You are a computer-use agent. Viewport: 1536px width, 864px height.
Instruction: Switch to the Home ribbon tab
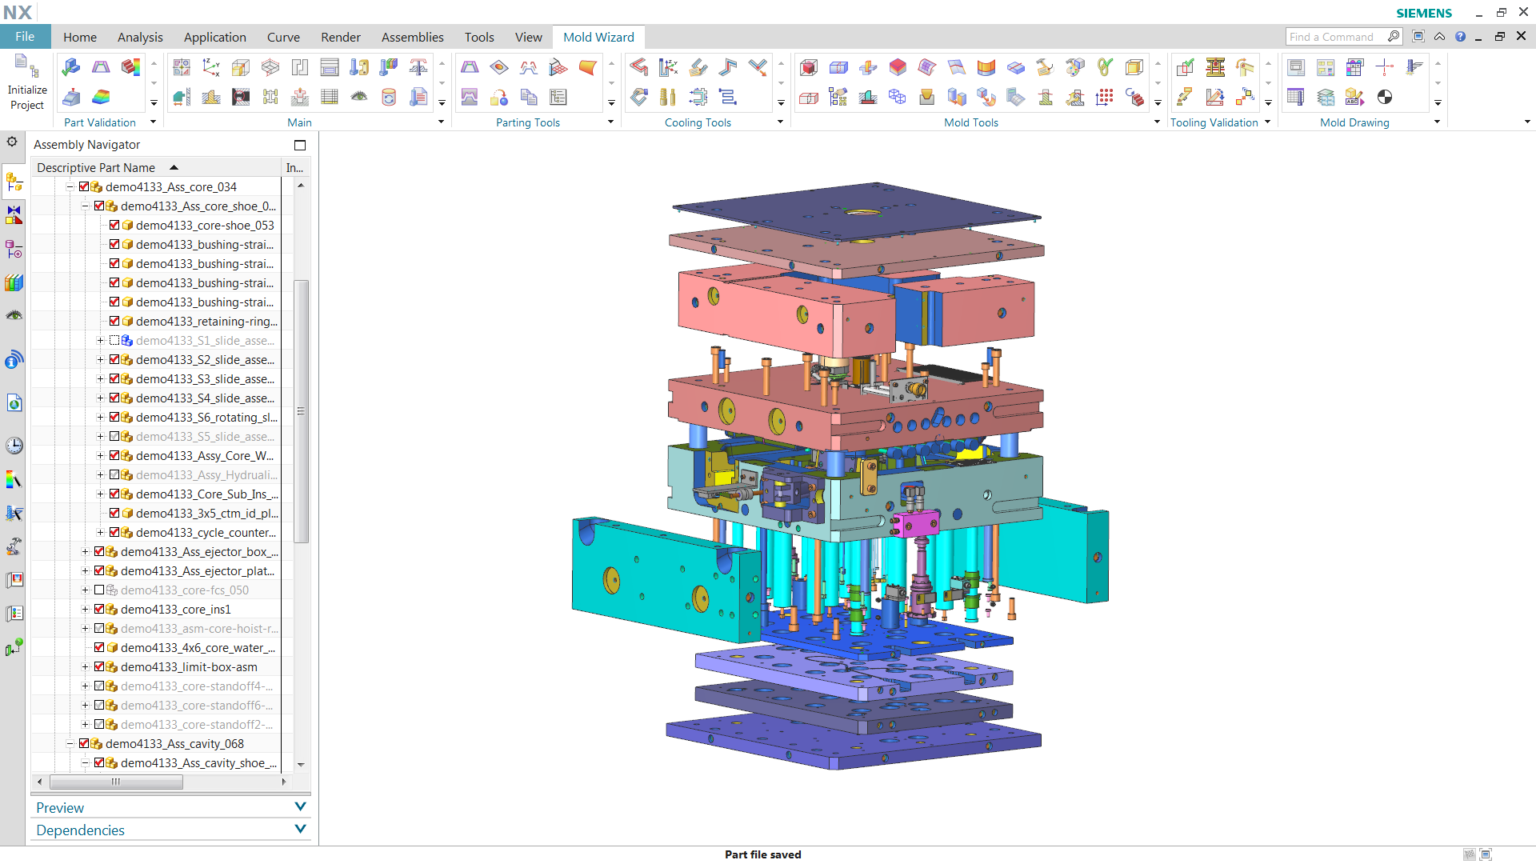point(80,37)
